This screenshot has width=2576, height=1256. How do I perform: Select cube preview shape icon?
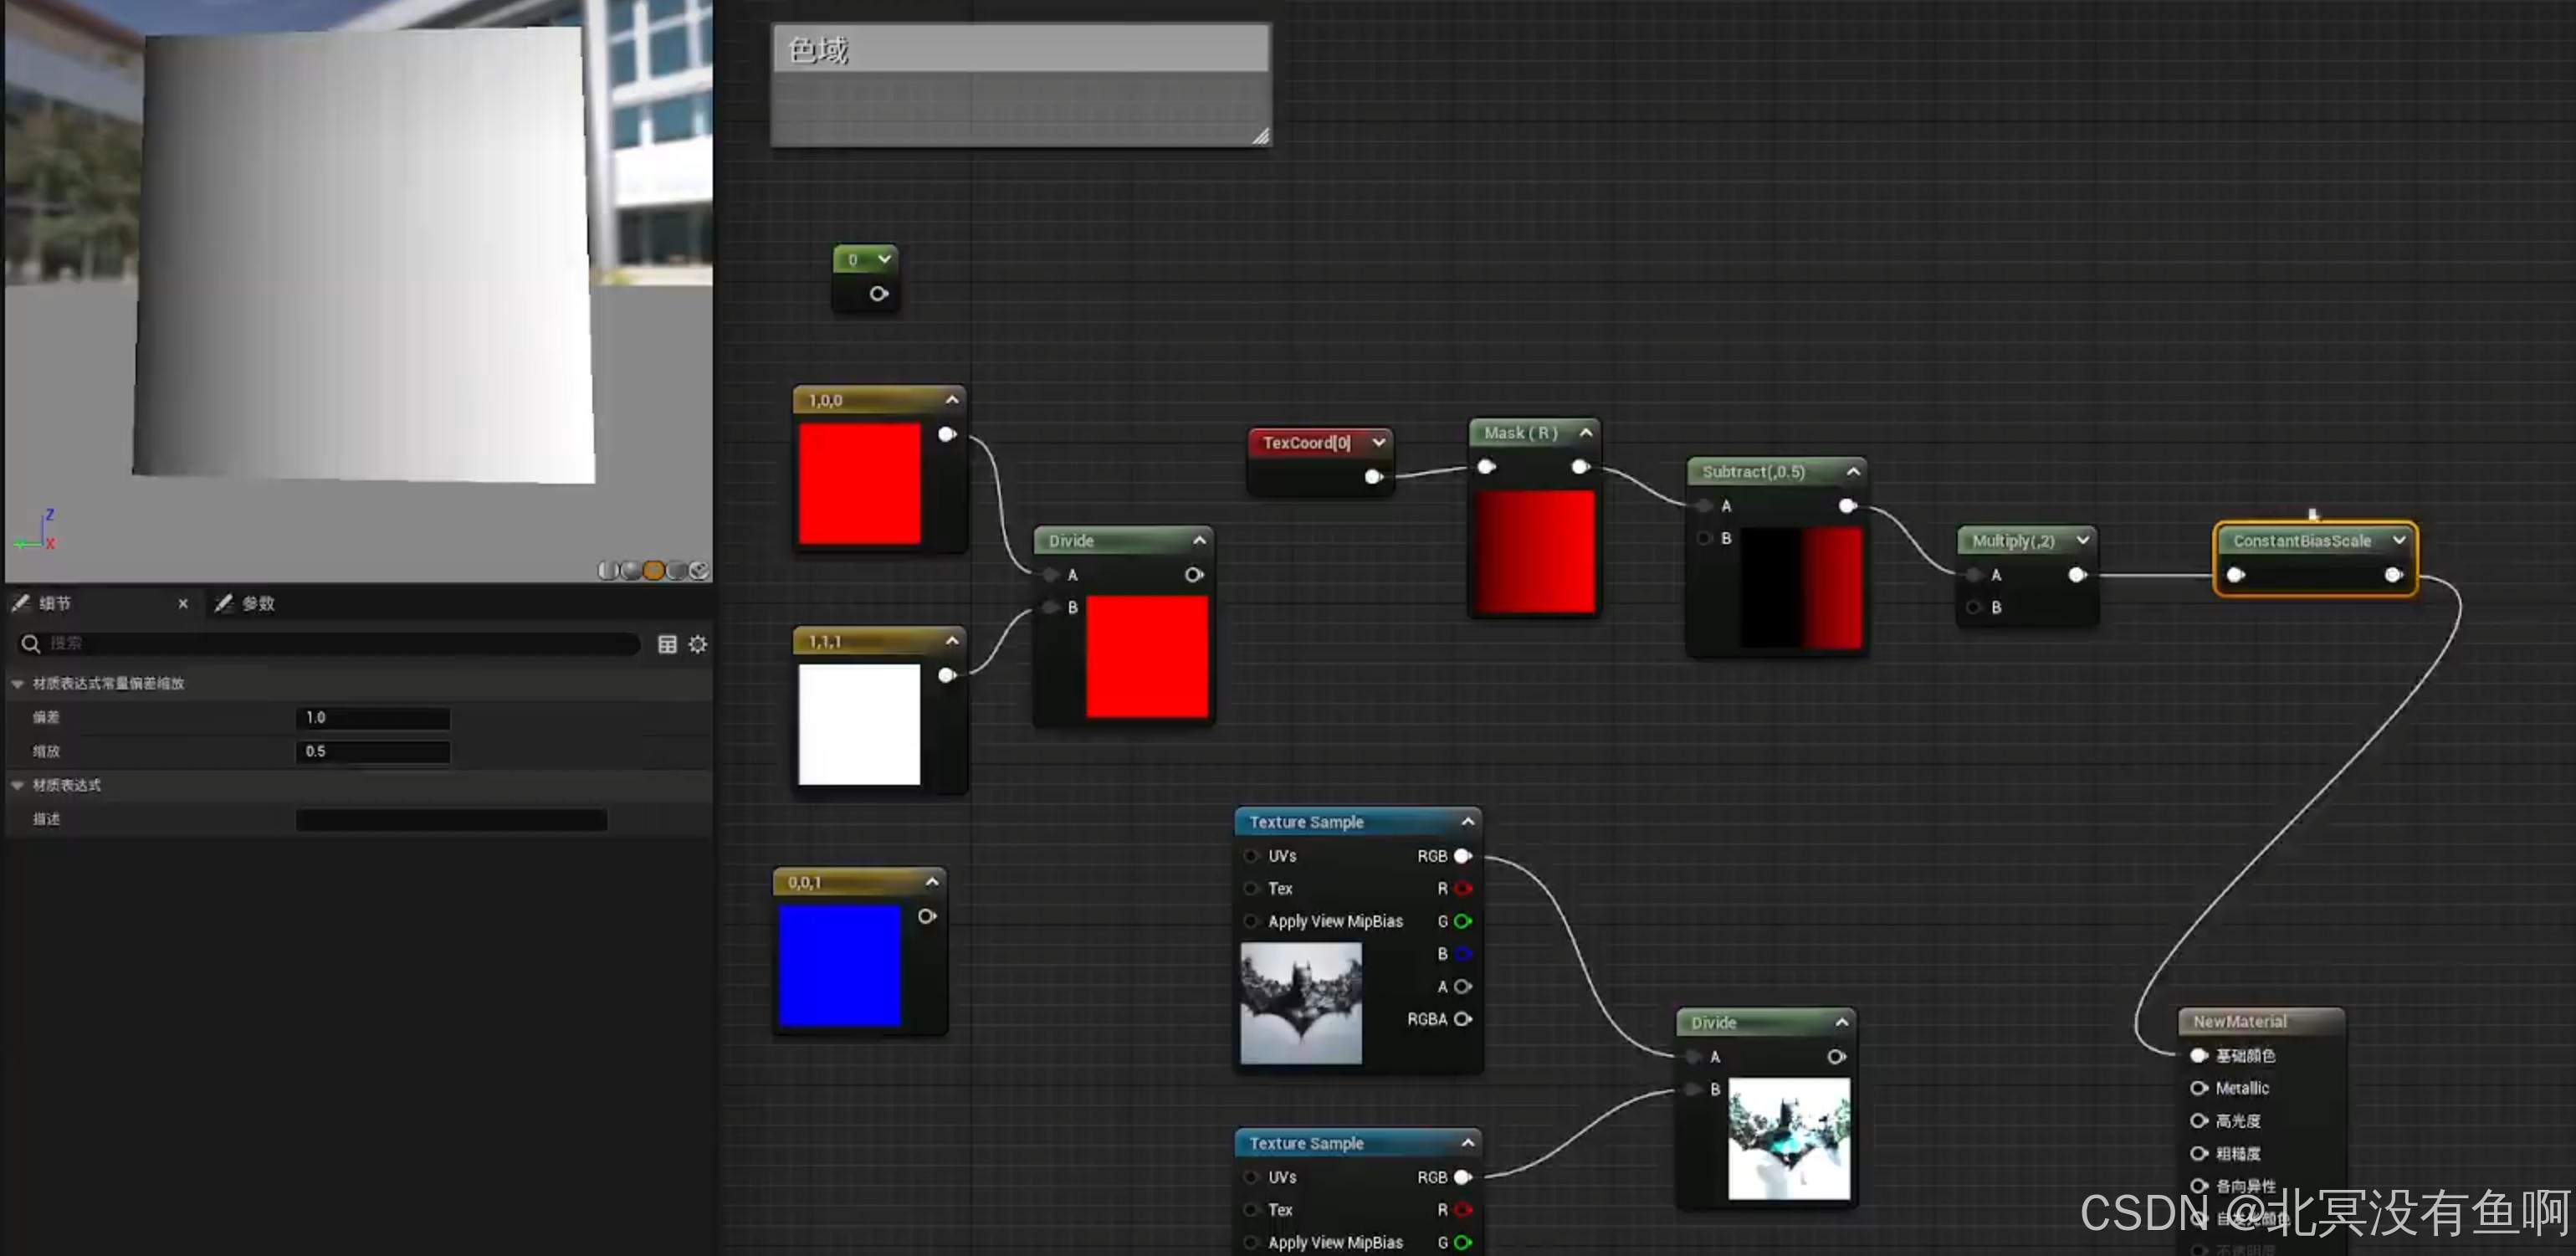click(677, 570)
